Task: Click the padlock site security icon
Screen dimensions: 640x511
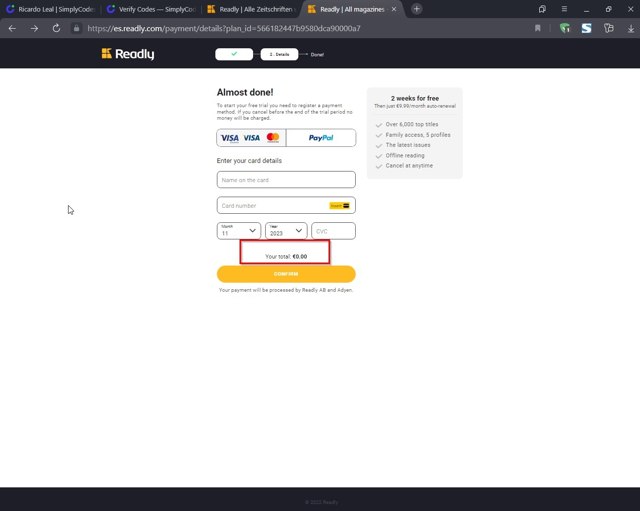Action: click(x=76, y=28)
